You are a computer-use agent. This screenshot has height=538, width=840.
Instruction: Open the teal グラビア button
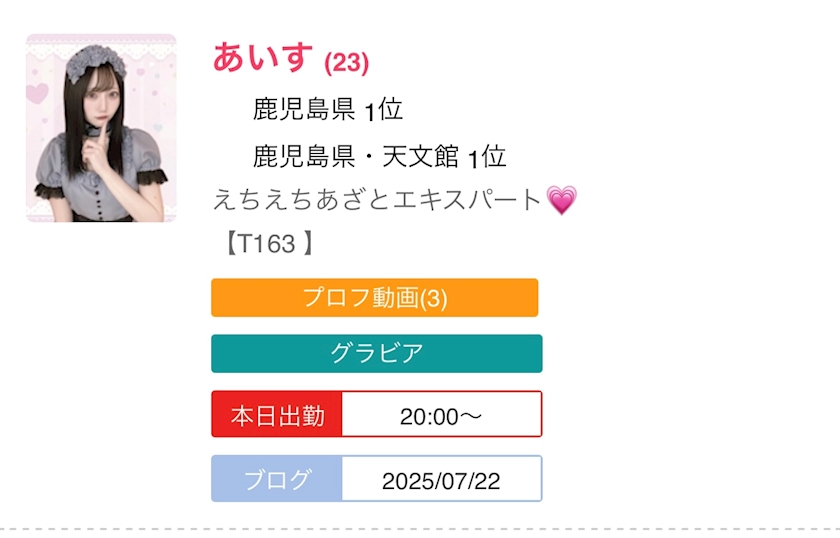(376, 353)
